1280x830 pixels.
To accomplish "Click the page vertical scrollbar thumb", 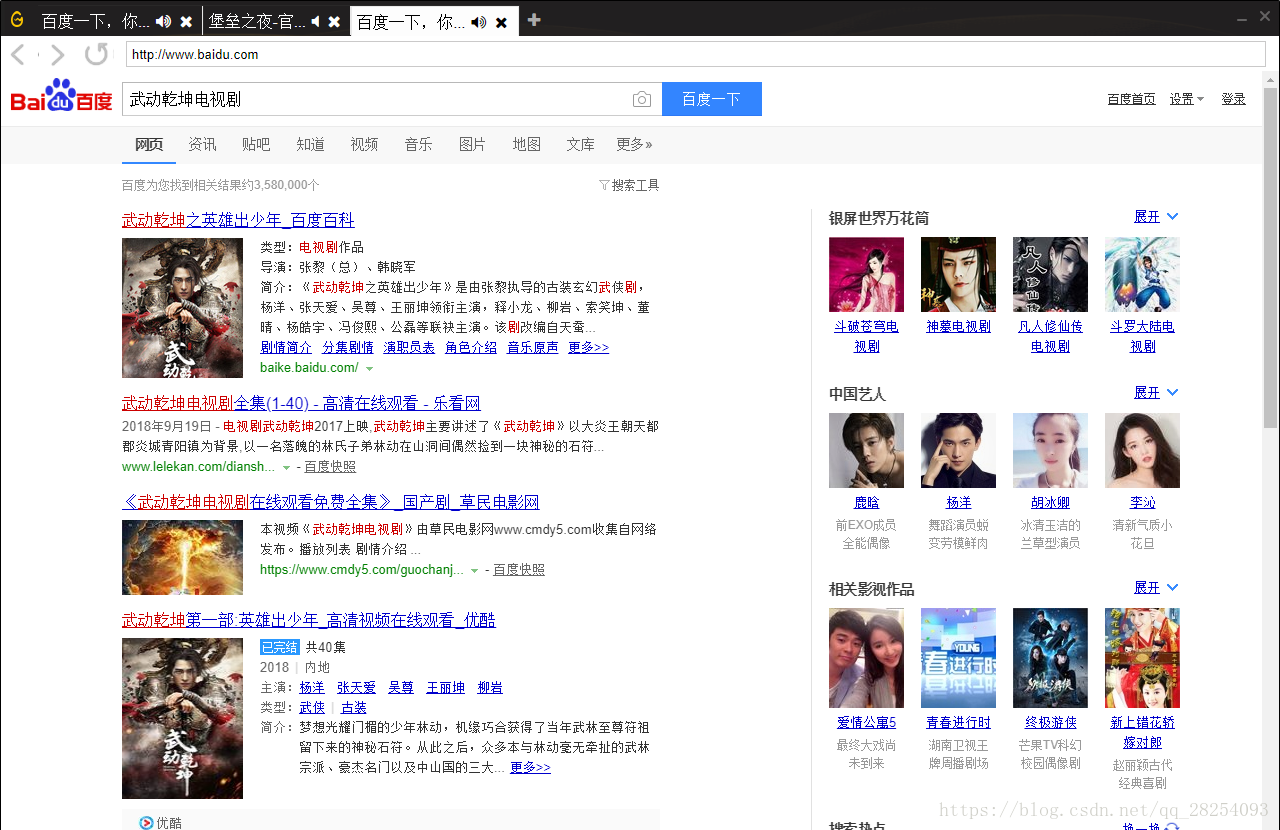I will click(x=1270, y=258).
